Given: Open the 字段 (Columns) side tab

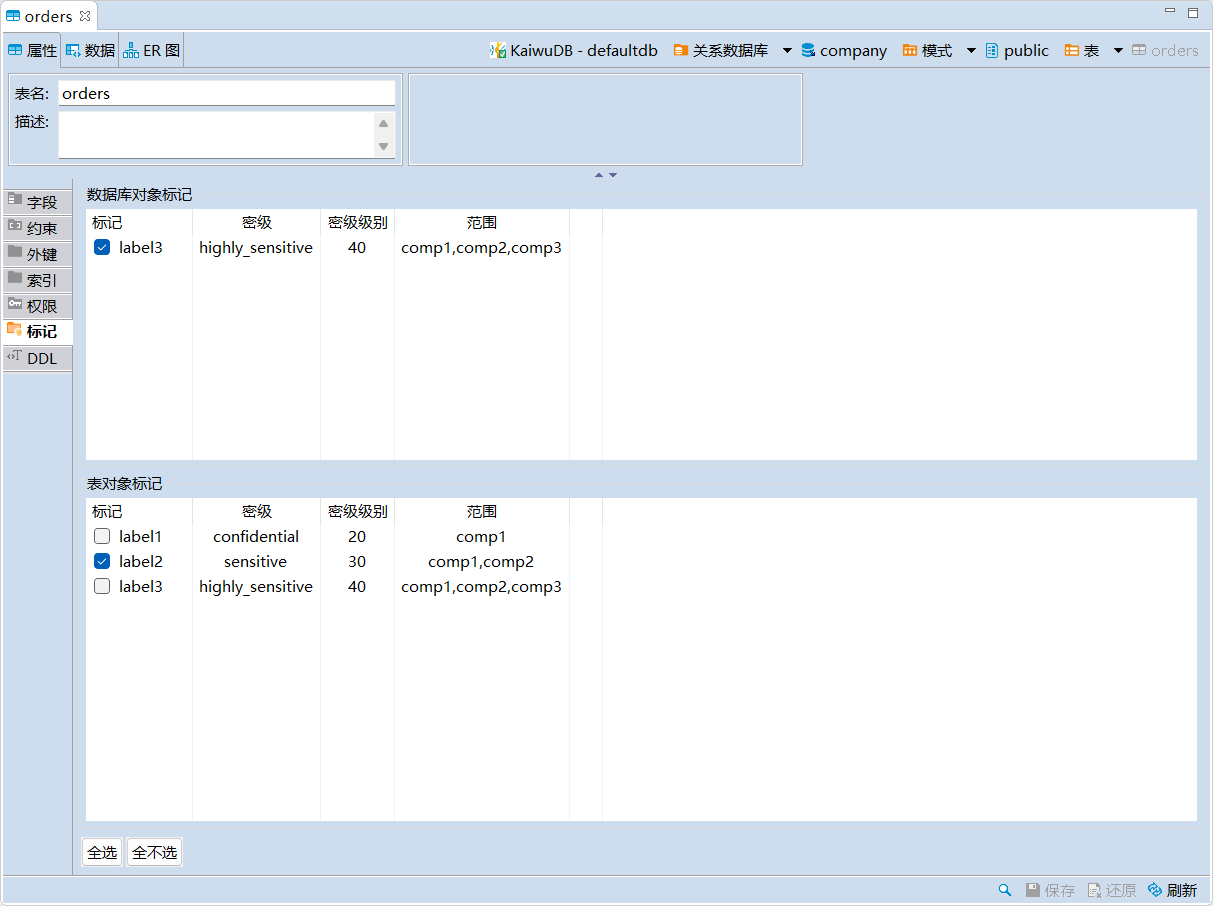Looking at the screenshot, I should (x=38, y=202).
